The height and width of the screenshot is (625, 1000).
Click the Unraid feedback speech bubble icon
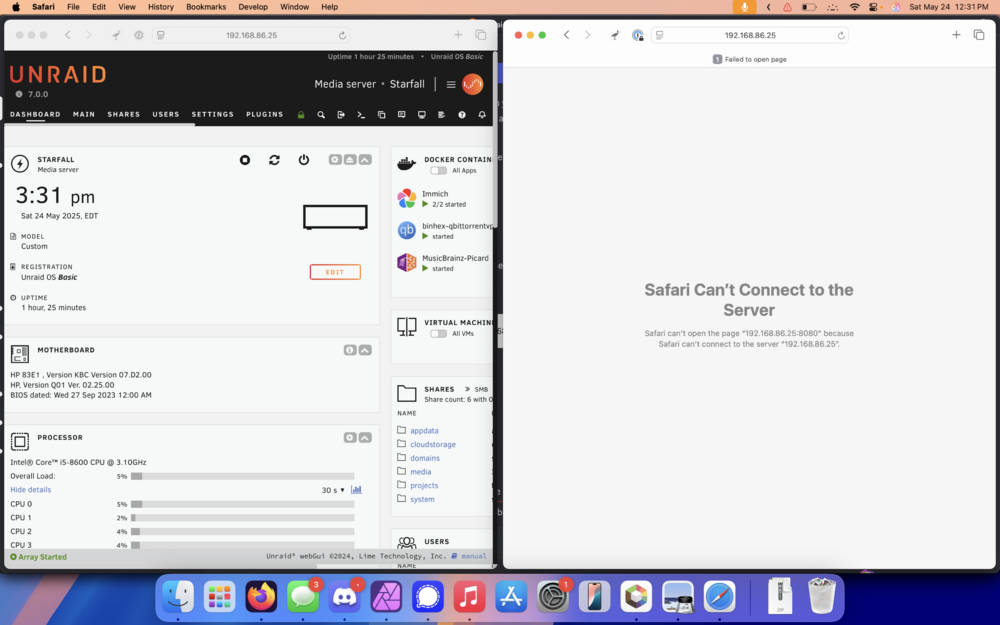401,115
